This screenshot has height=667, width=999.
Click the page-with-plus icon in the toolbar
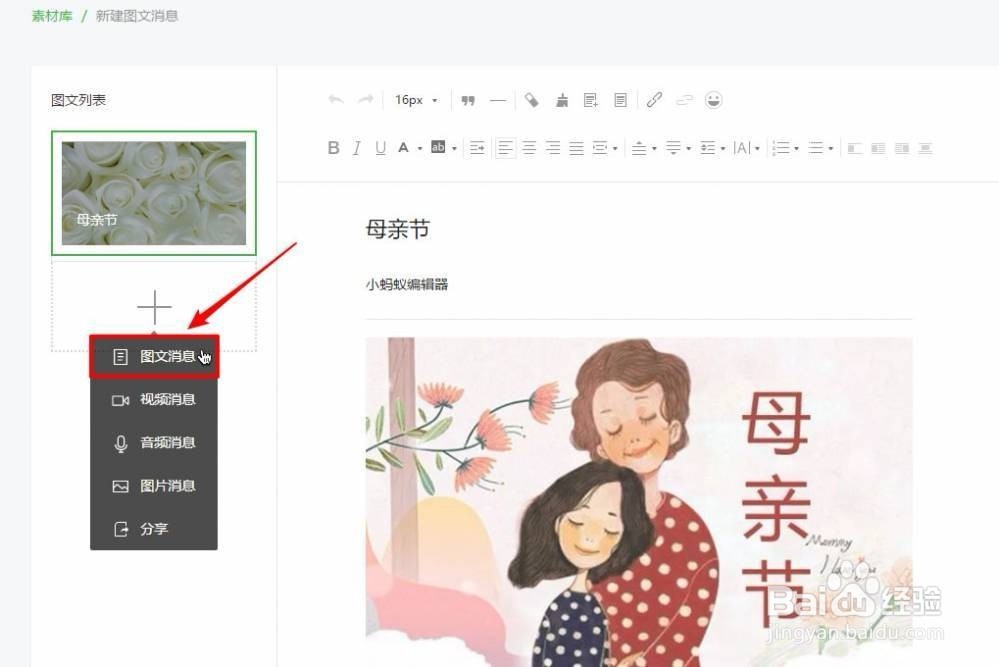click(591, 100)
